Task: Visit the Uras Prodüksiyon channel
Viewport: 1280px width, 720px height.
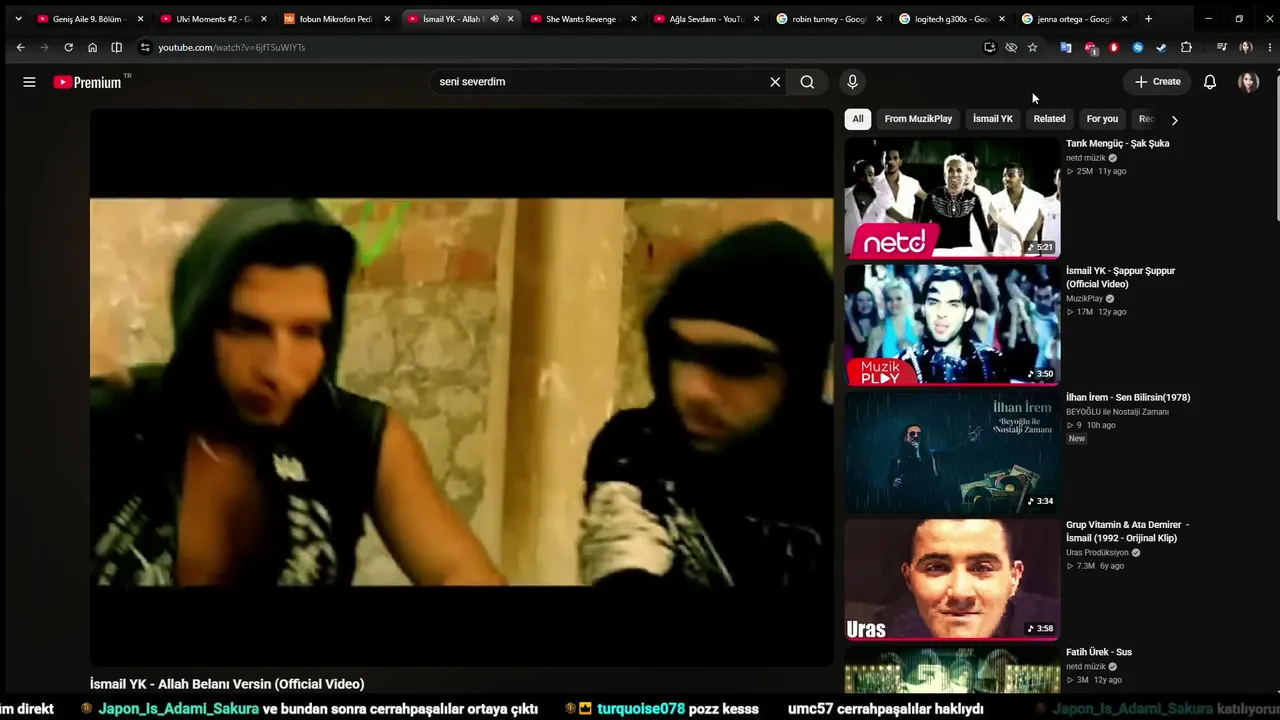Action: (1097, 552)
